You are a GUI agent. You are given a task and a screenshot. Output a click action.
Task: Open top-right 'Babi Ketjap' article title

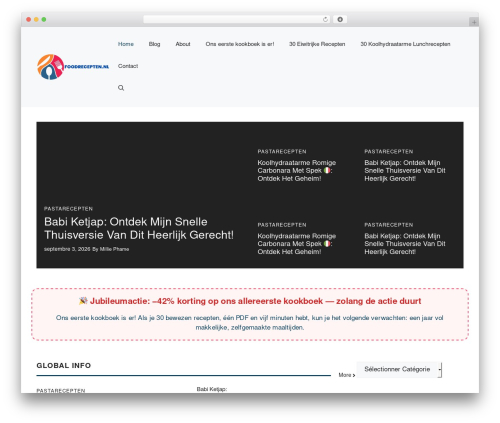[405, 170]
